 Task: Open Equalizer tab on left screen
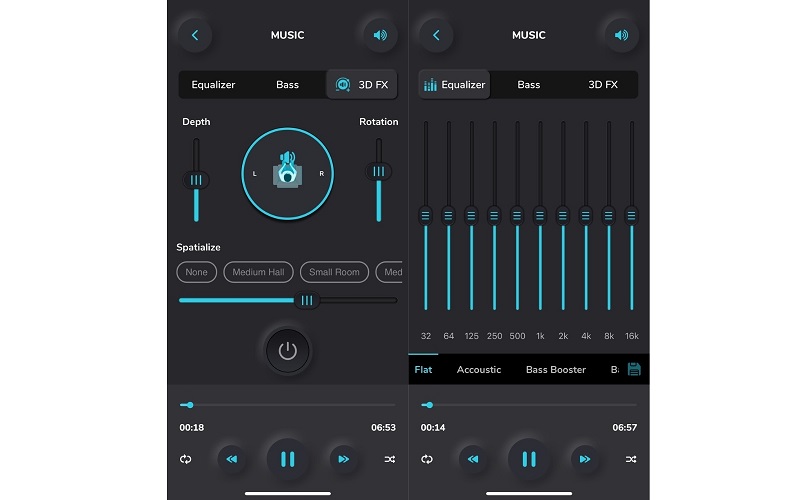point(213,85)
